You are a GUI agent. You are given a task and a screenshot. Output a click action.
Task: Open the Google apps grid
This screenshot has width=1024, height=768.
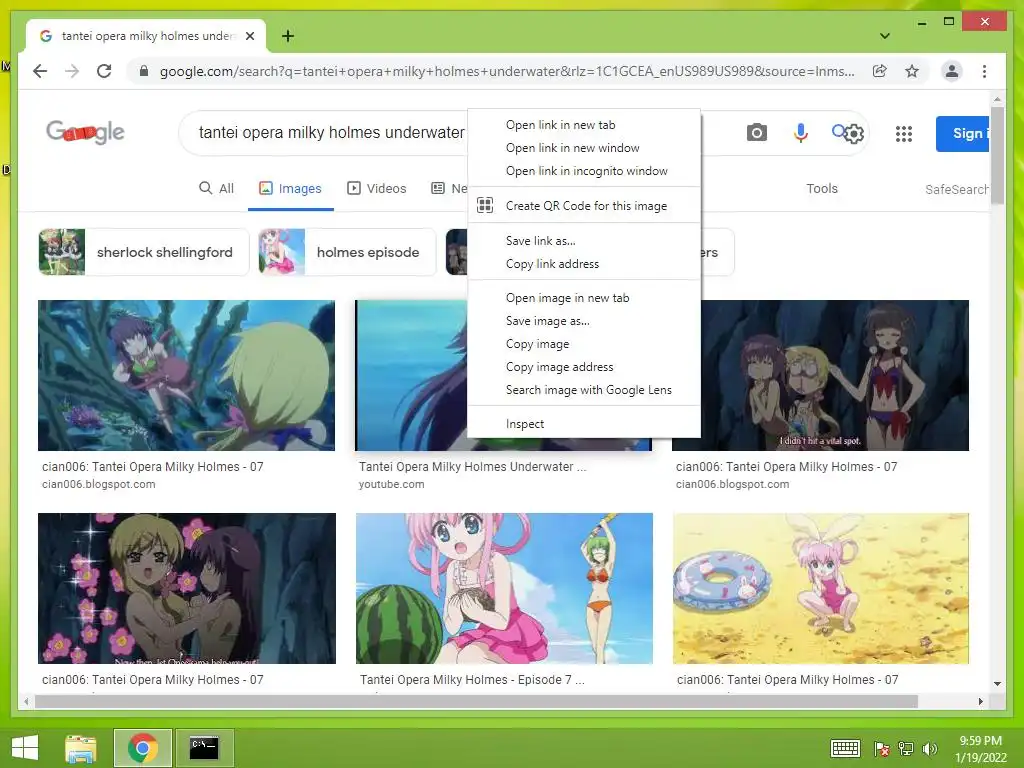point(904,134)
